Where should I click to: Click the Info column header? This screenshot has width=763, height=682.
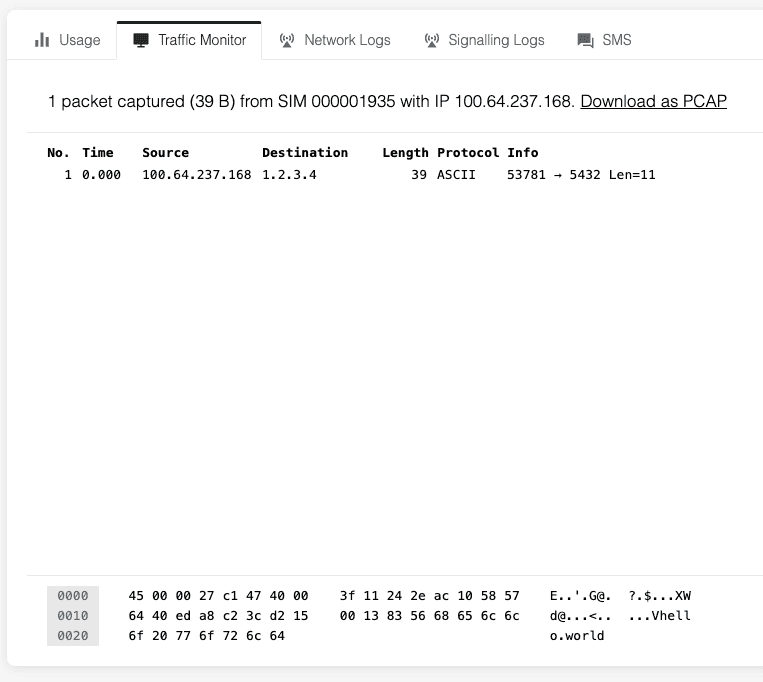click(523, 153)
